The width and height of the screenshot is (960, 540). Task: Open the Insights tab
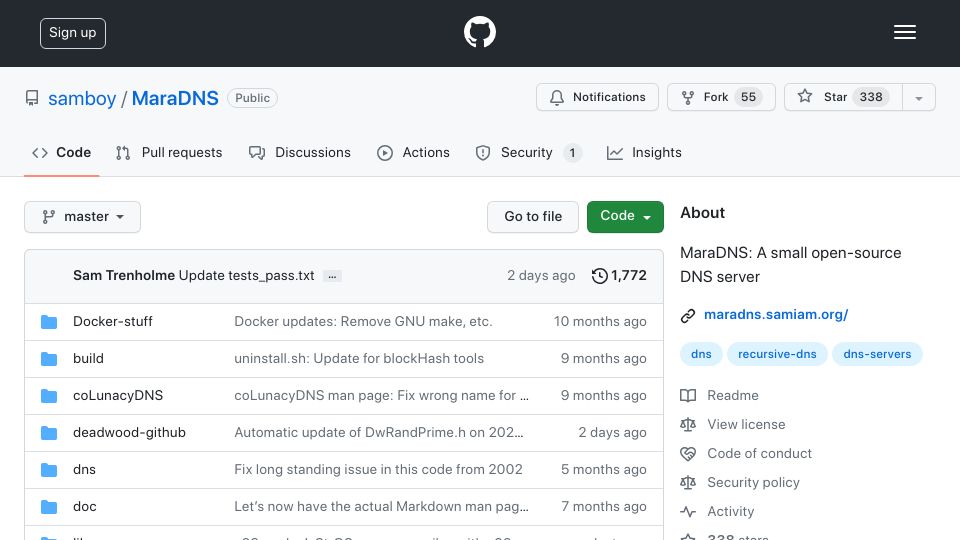[x=644, y=152]
